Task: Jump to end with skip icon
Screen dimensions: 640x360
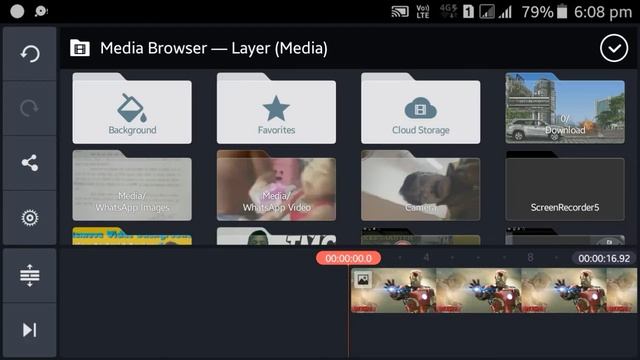Action: (x=30, y=330)
